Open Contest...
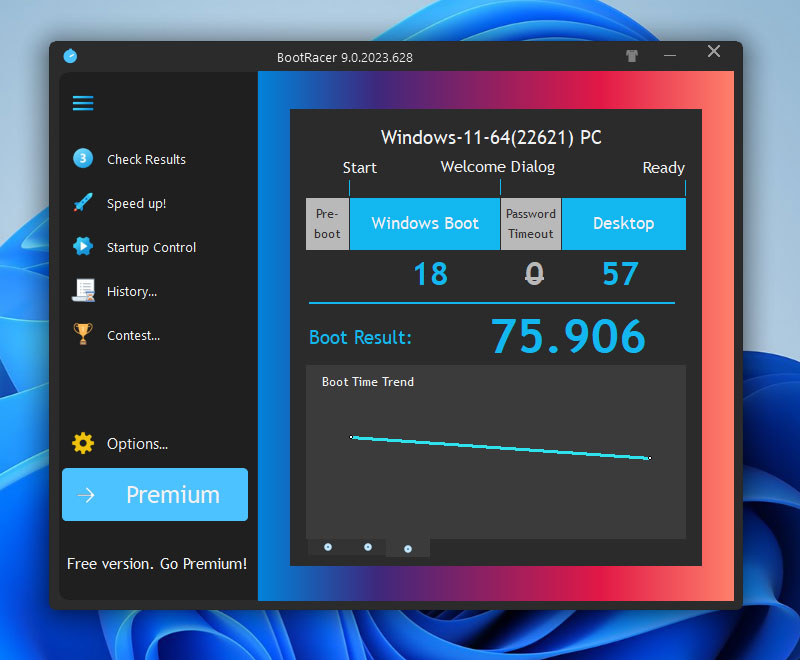Image resolution: width=800 pixels, height=660 pixels. (x=133, y=335)
